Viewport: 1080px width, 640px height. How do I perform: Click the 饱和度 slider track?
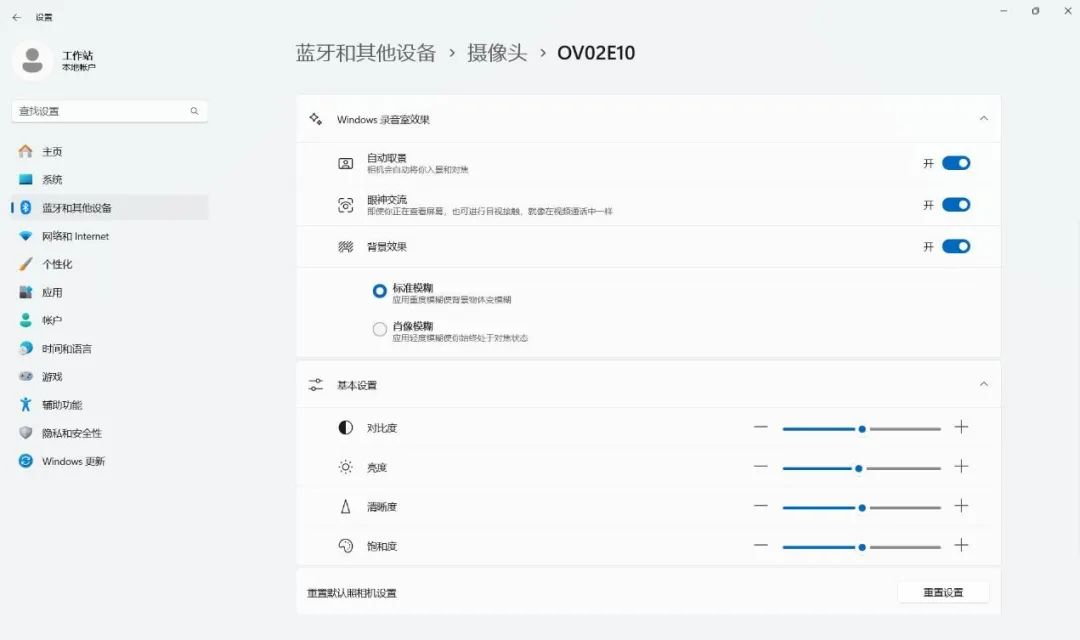click(x=862, y=547)
